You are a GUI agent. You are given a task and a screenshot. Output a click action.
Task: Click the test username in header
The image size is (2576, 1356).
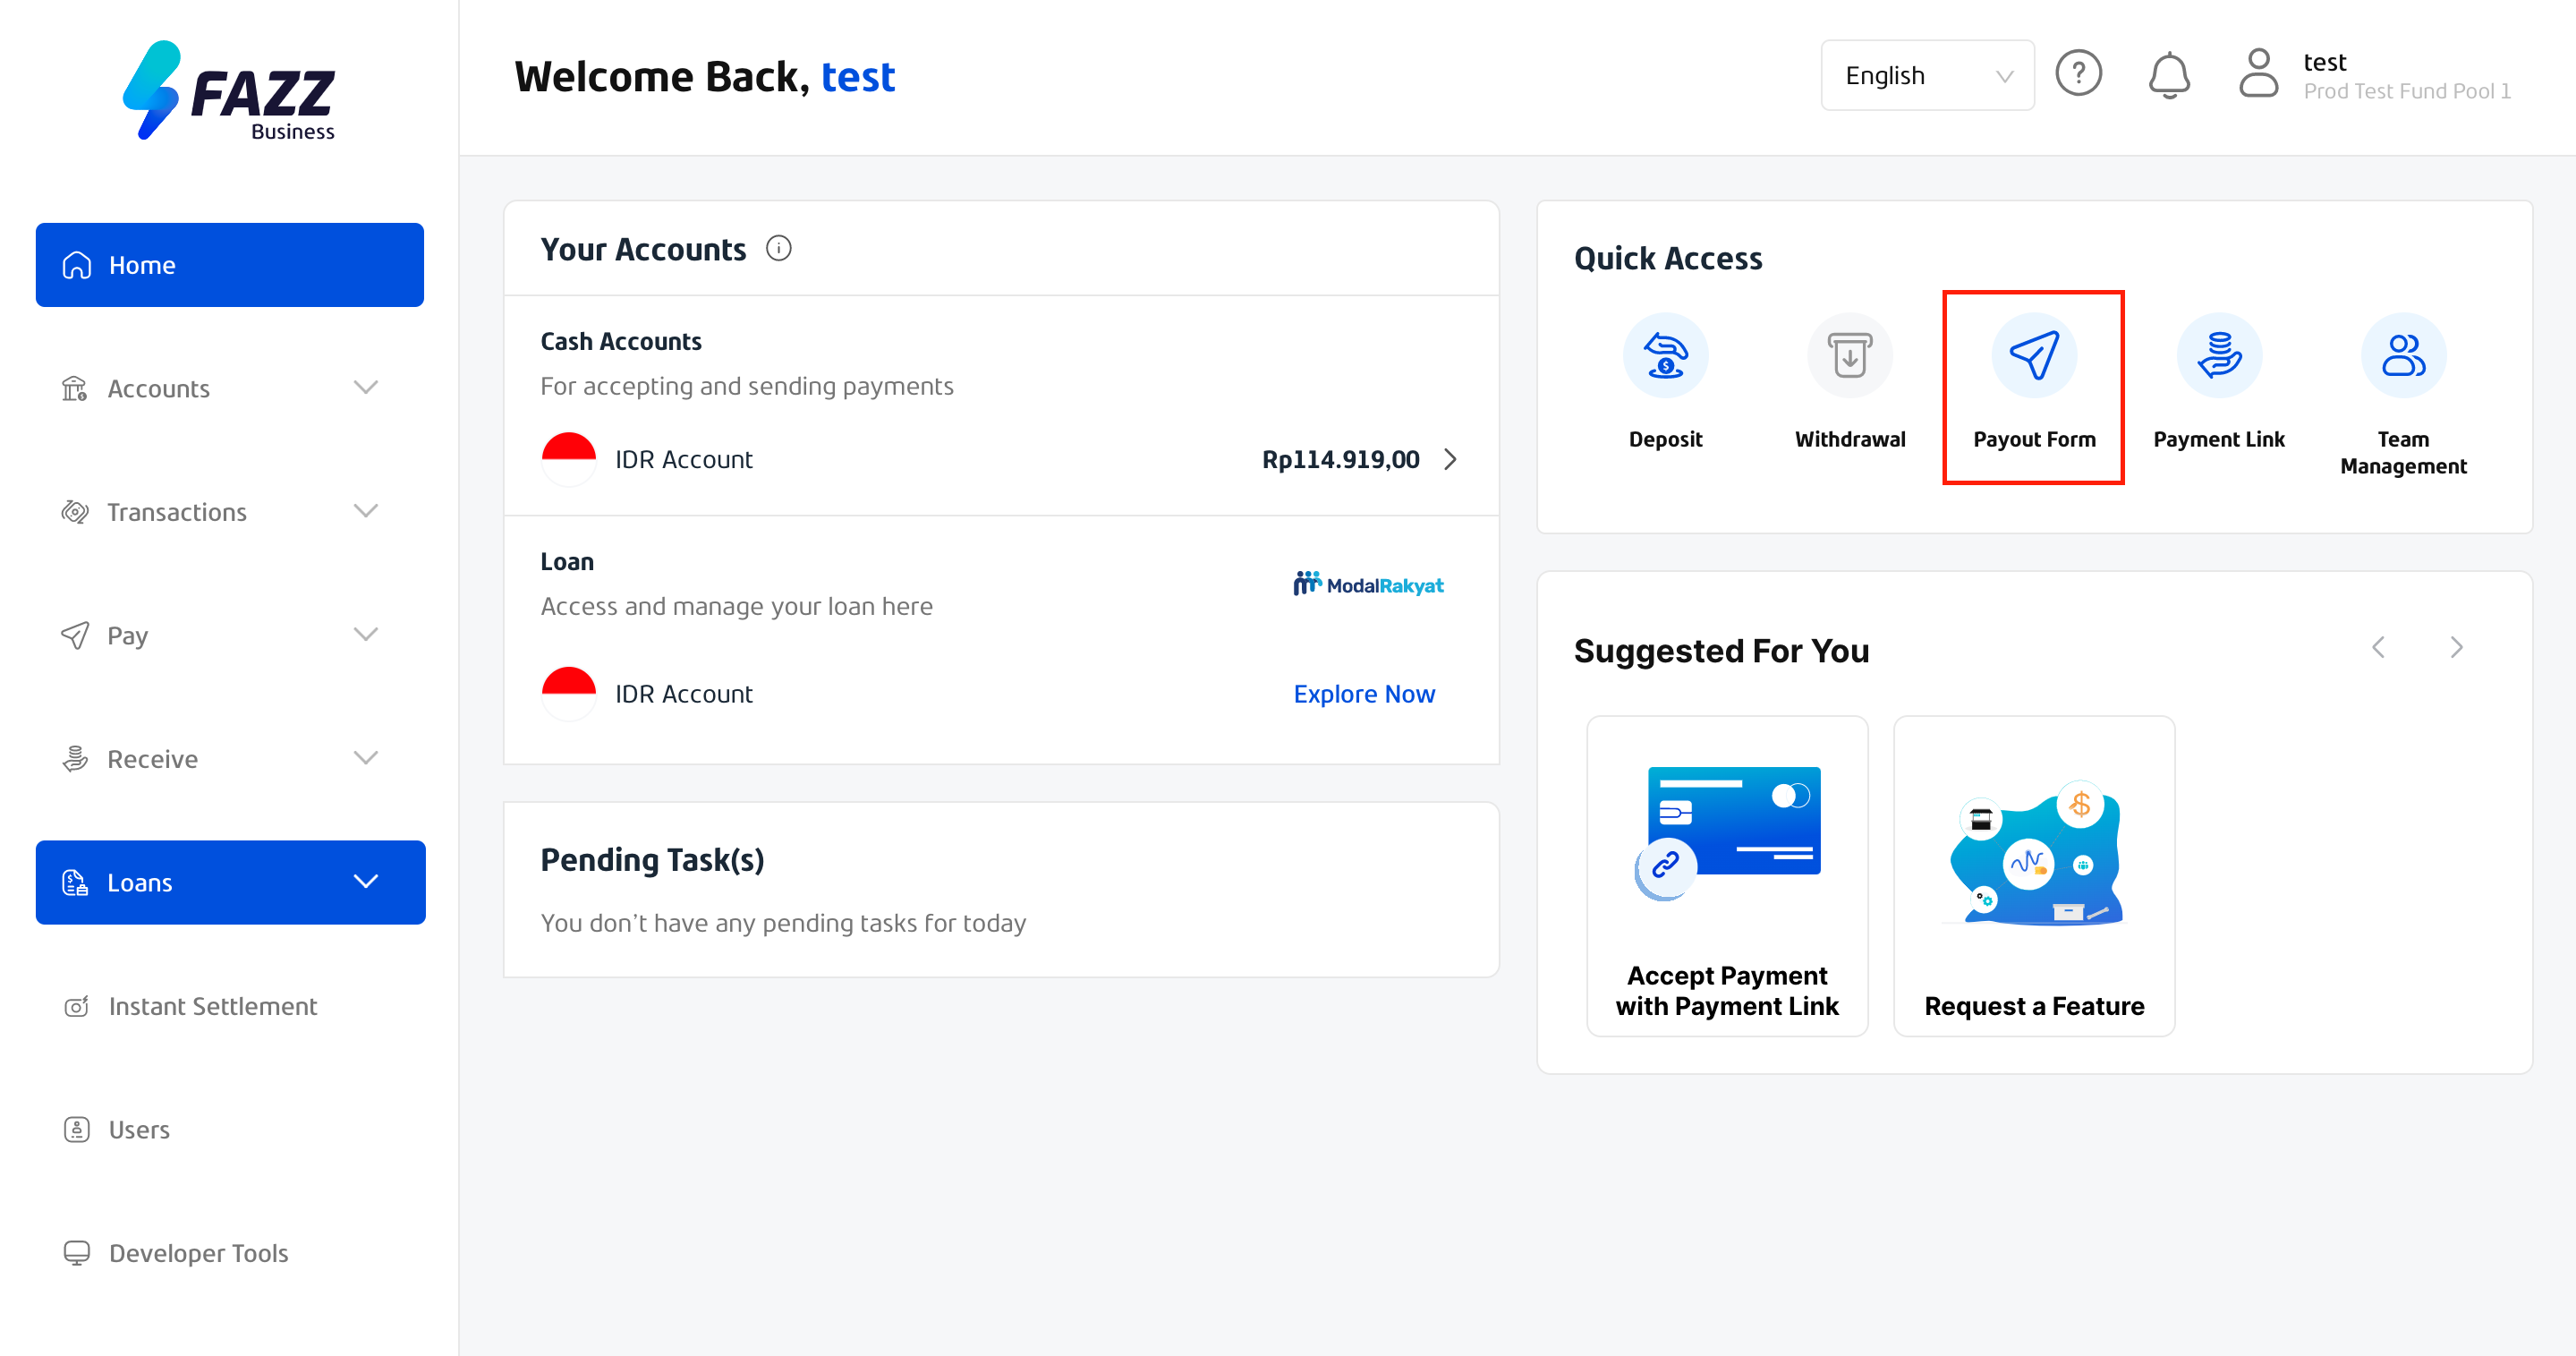pyautogui.click(x=2324, y=62)
